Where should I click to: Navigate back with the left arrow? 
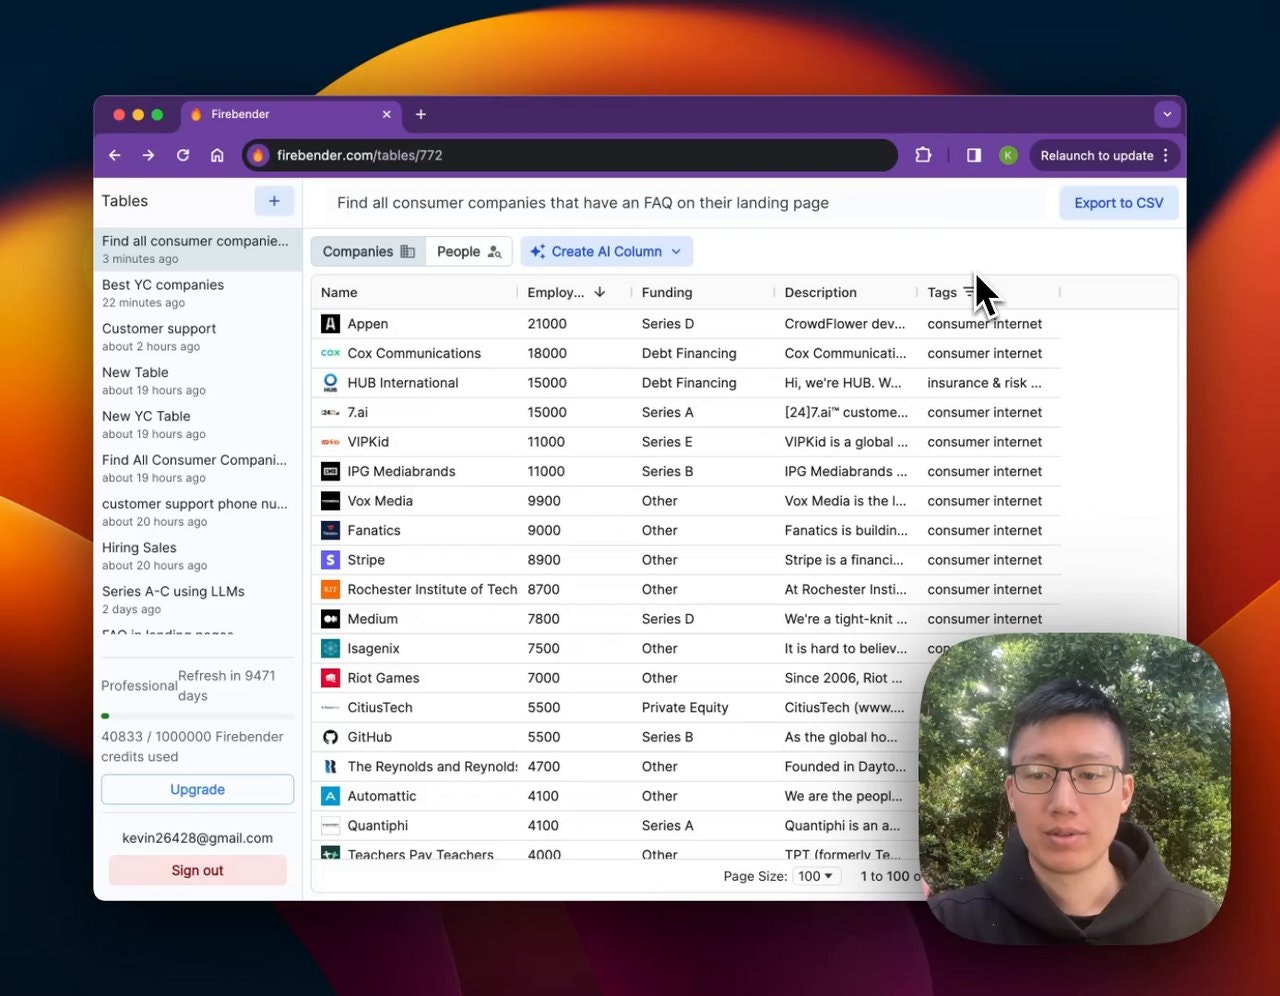pos(115,155)
